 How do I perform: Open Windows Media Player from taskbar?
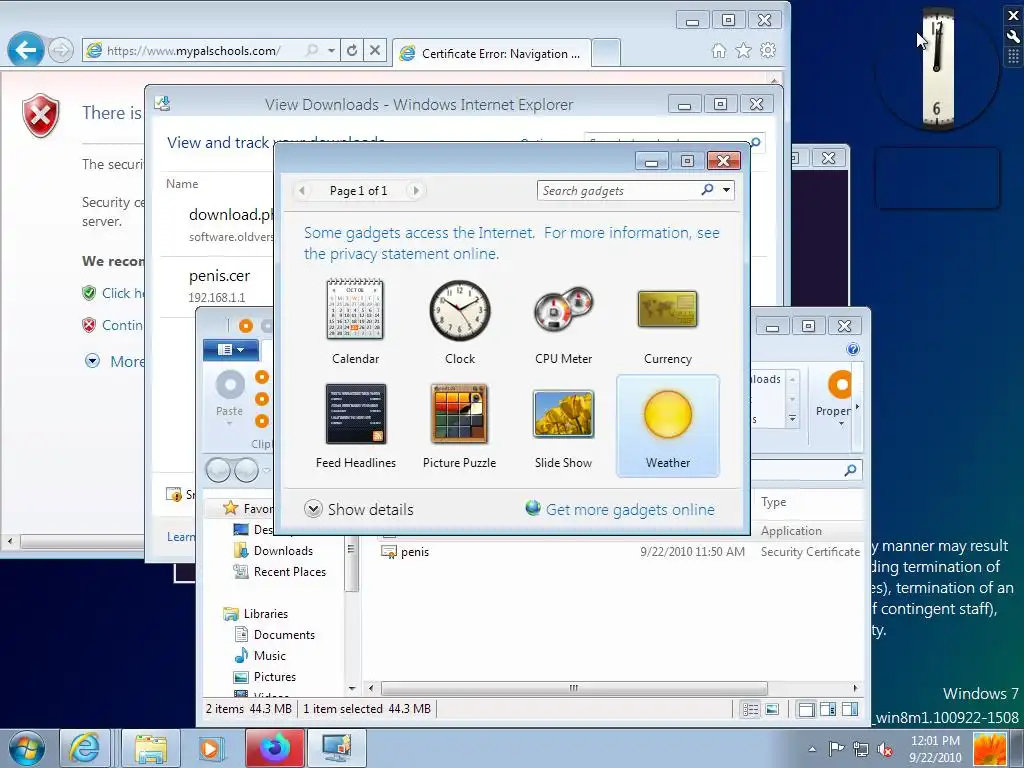210,748
